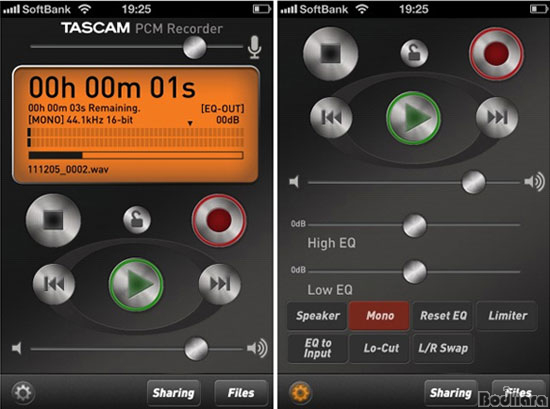Toggle EQ to Input
Image resolution: width=550 pixels, height=409 pixels.
[x=318, y=348]
